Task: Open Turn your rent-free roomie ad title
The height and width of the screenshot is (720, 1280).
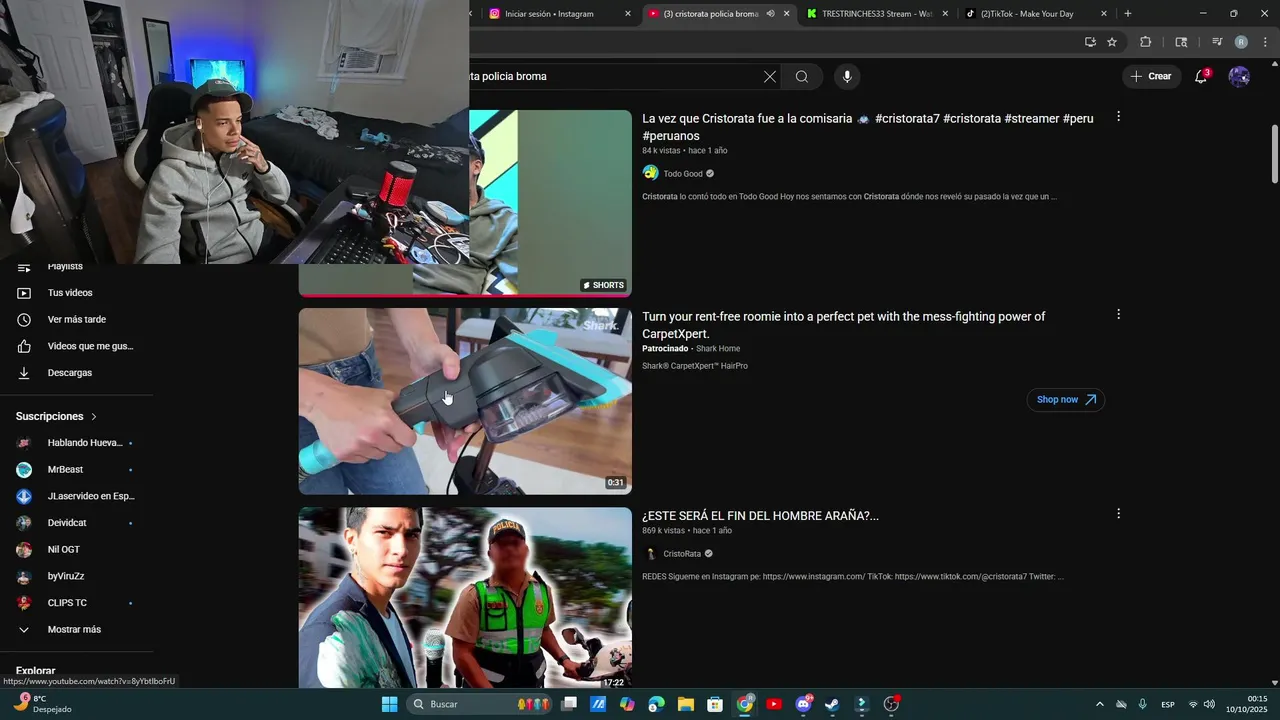Action: pos(844,325)
